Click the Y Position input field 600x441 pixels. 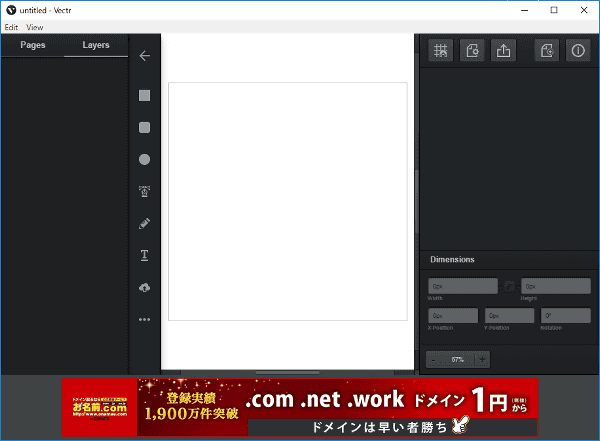(509, 315)
